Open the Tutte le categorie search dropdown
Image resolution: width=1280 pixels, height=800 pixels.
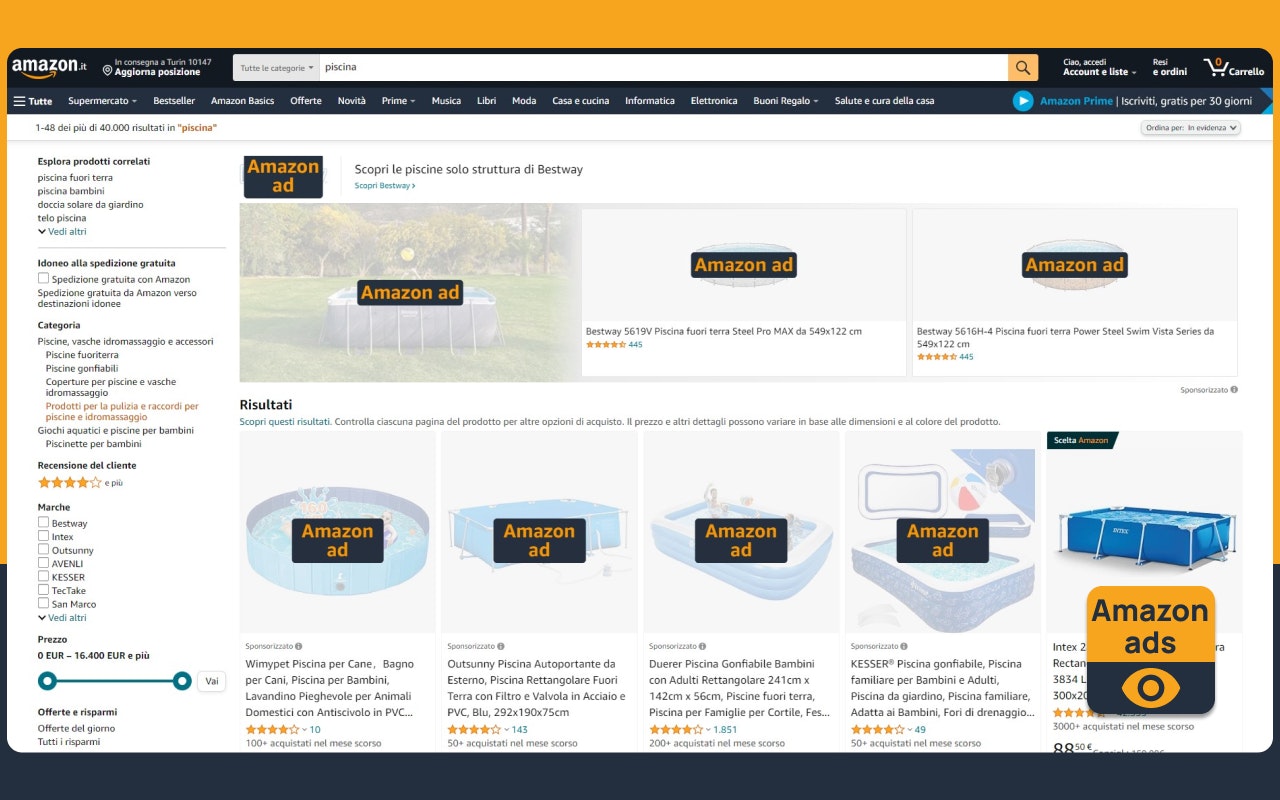click(x=277, y=68)
